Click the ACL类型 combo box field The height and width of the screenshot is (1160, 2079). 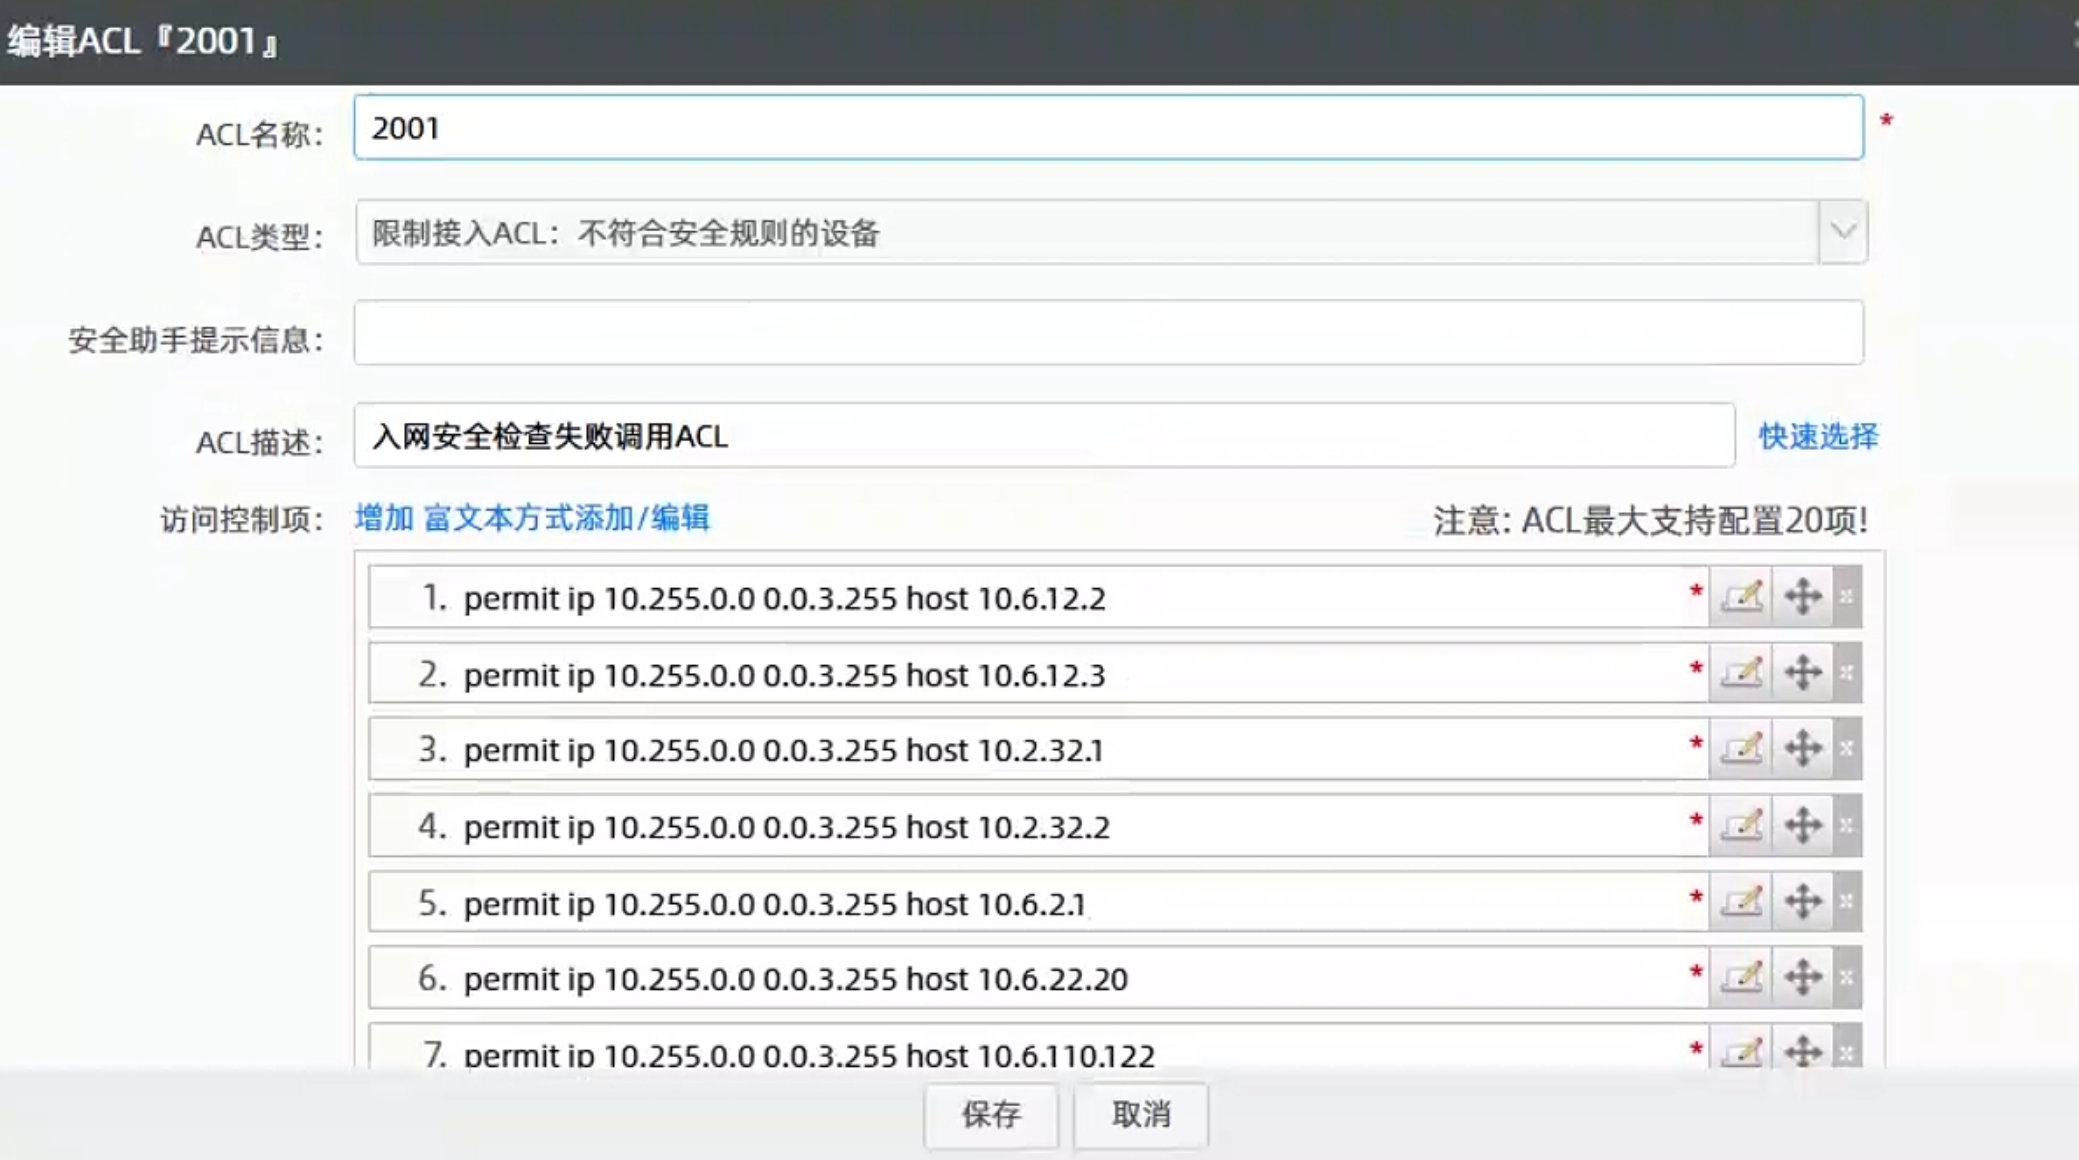pyautogui.click(x=1085, y=232)
